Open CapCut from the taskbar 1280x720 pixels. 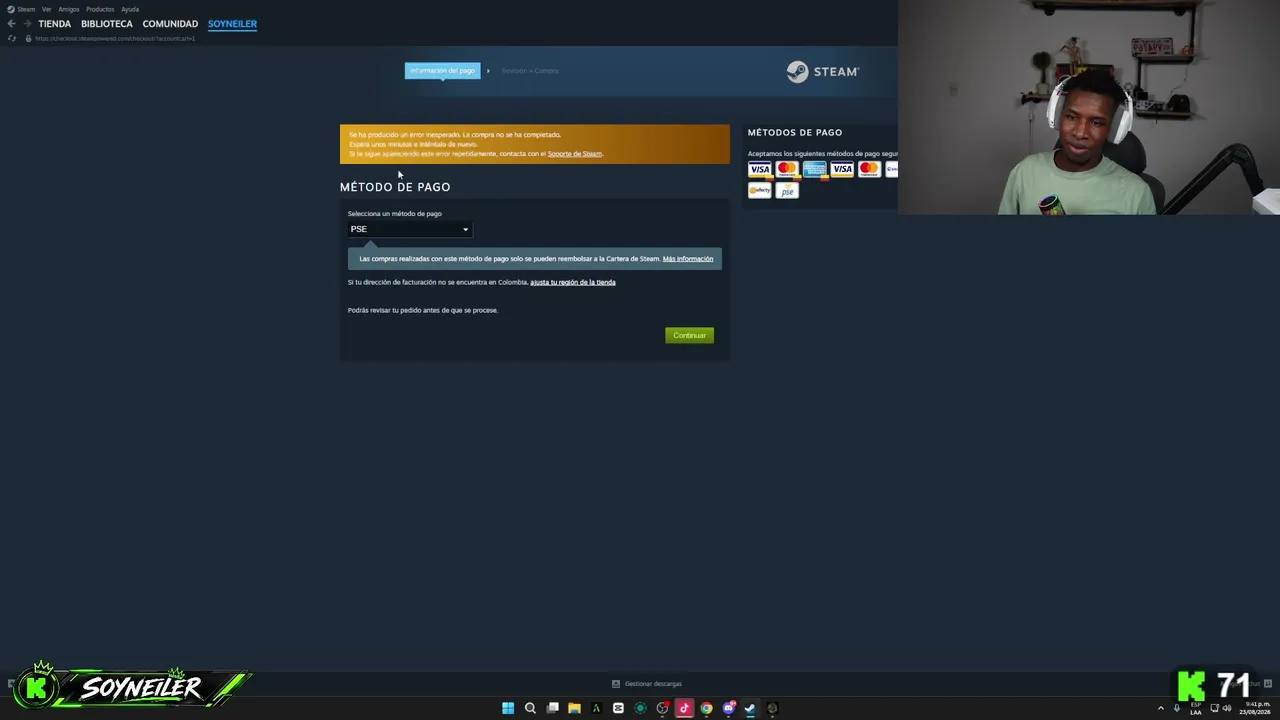618,708
